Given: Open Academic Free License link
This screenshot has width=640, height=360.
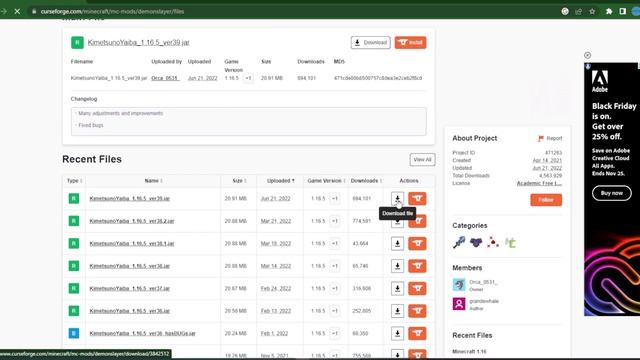Looking at the screenshot, I should (539, 183).
